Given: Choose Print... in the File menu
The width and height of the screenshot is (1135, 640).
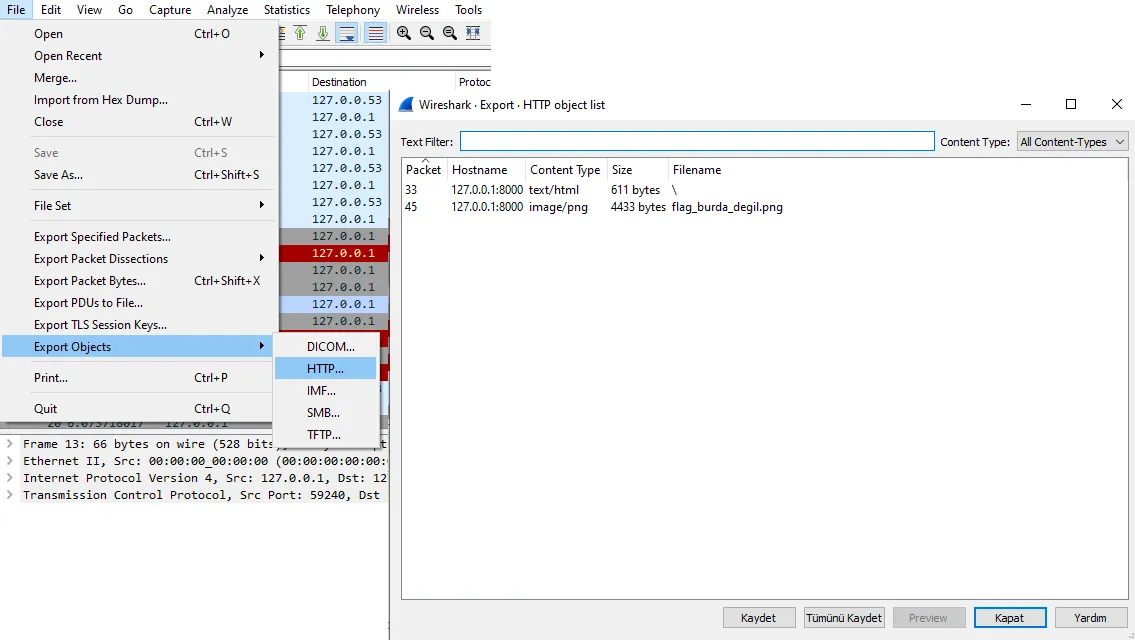Looking at the screenshot, I should pyautogui.click(x=139, y=378).
